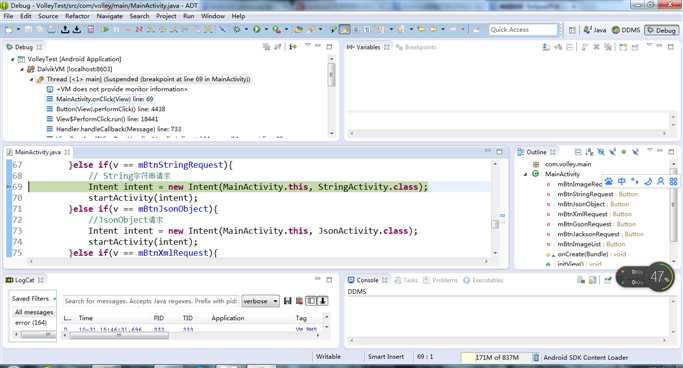Open the verbose log level dropdown
This screenshot has height=368, width=683.
tap(260, 301)
